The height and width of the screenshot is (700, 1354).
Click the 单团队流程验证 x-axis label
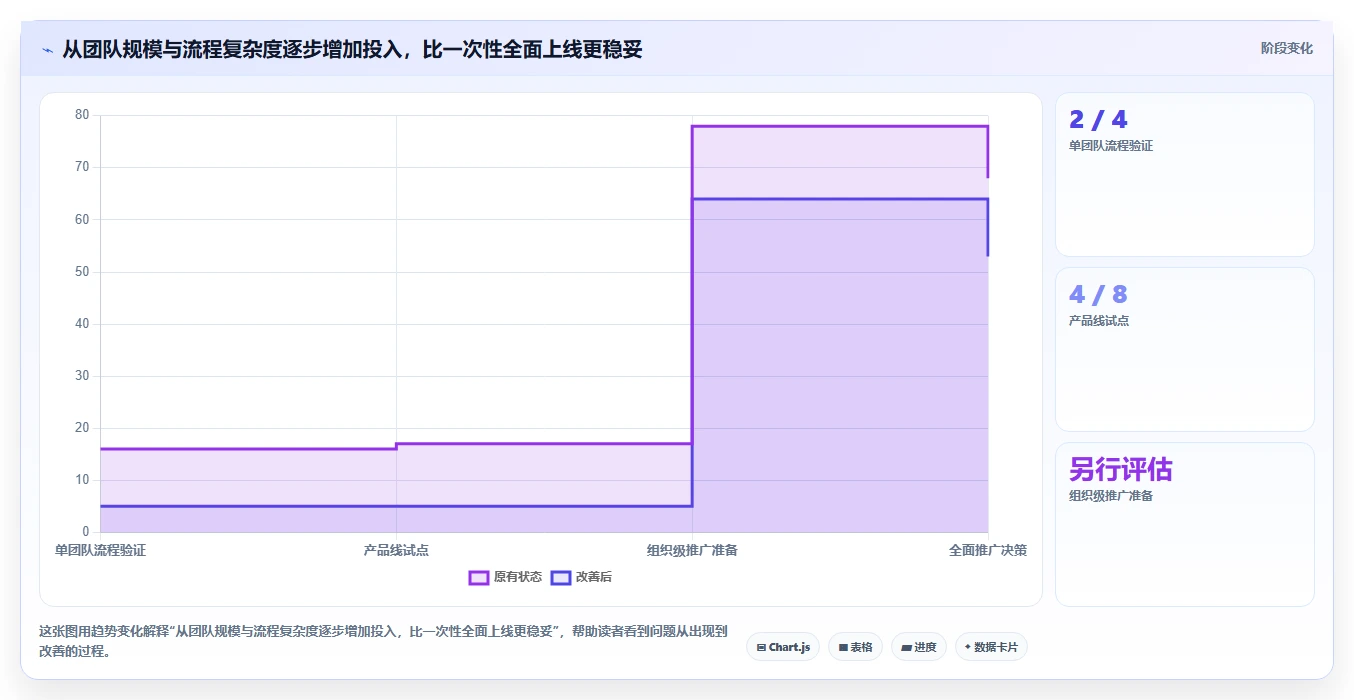click(x=100, y=550)
